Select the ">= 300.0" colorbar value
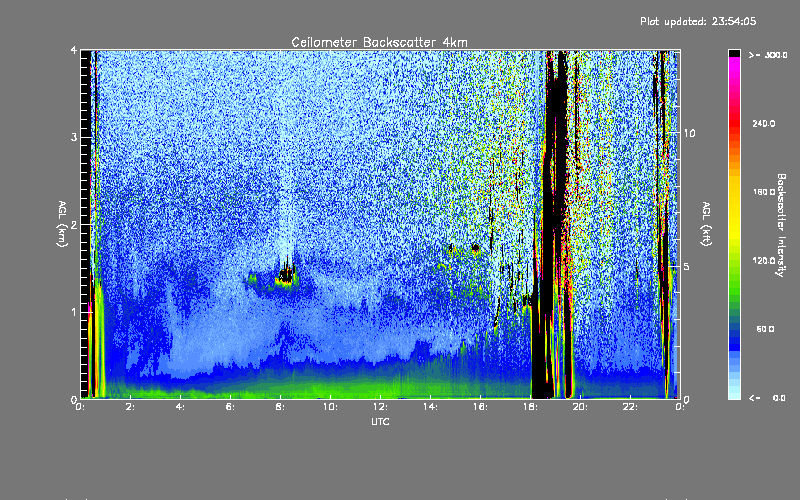The height and width of the screenshot is (500, 800). (x=768, y=55)
